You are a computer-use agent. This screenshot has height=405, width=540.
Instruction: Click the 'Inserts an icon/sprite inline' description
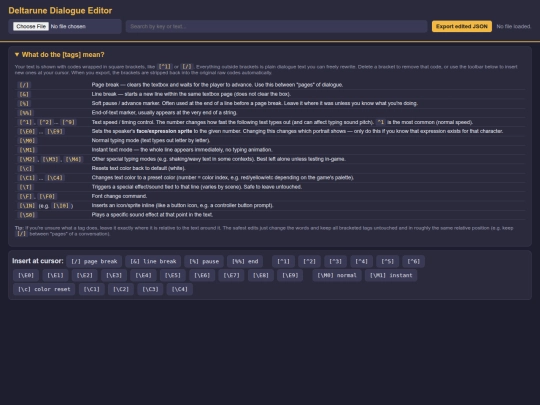click(x=182, y=206)
